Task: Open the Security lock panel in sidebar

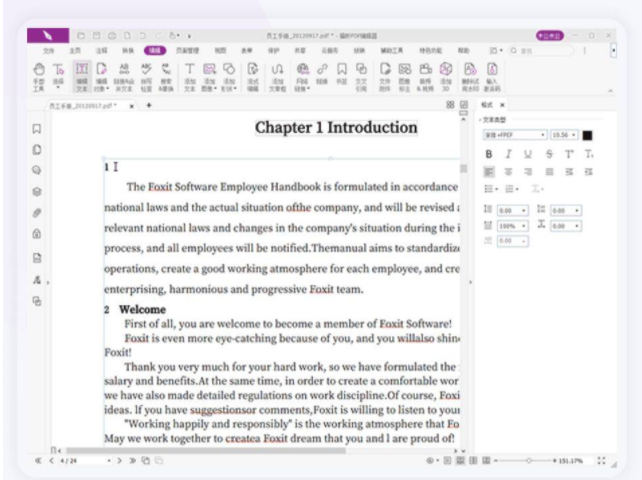Action: pyautogui.click(x=37, y=234)
